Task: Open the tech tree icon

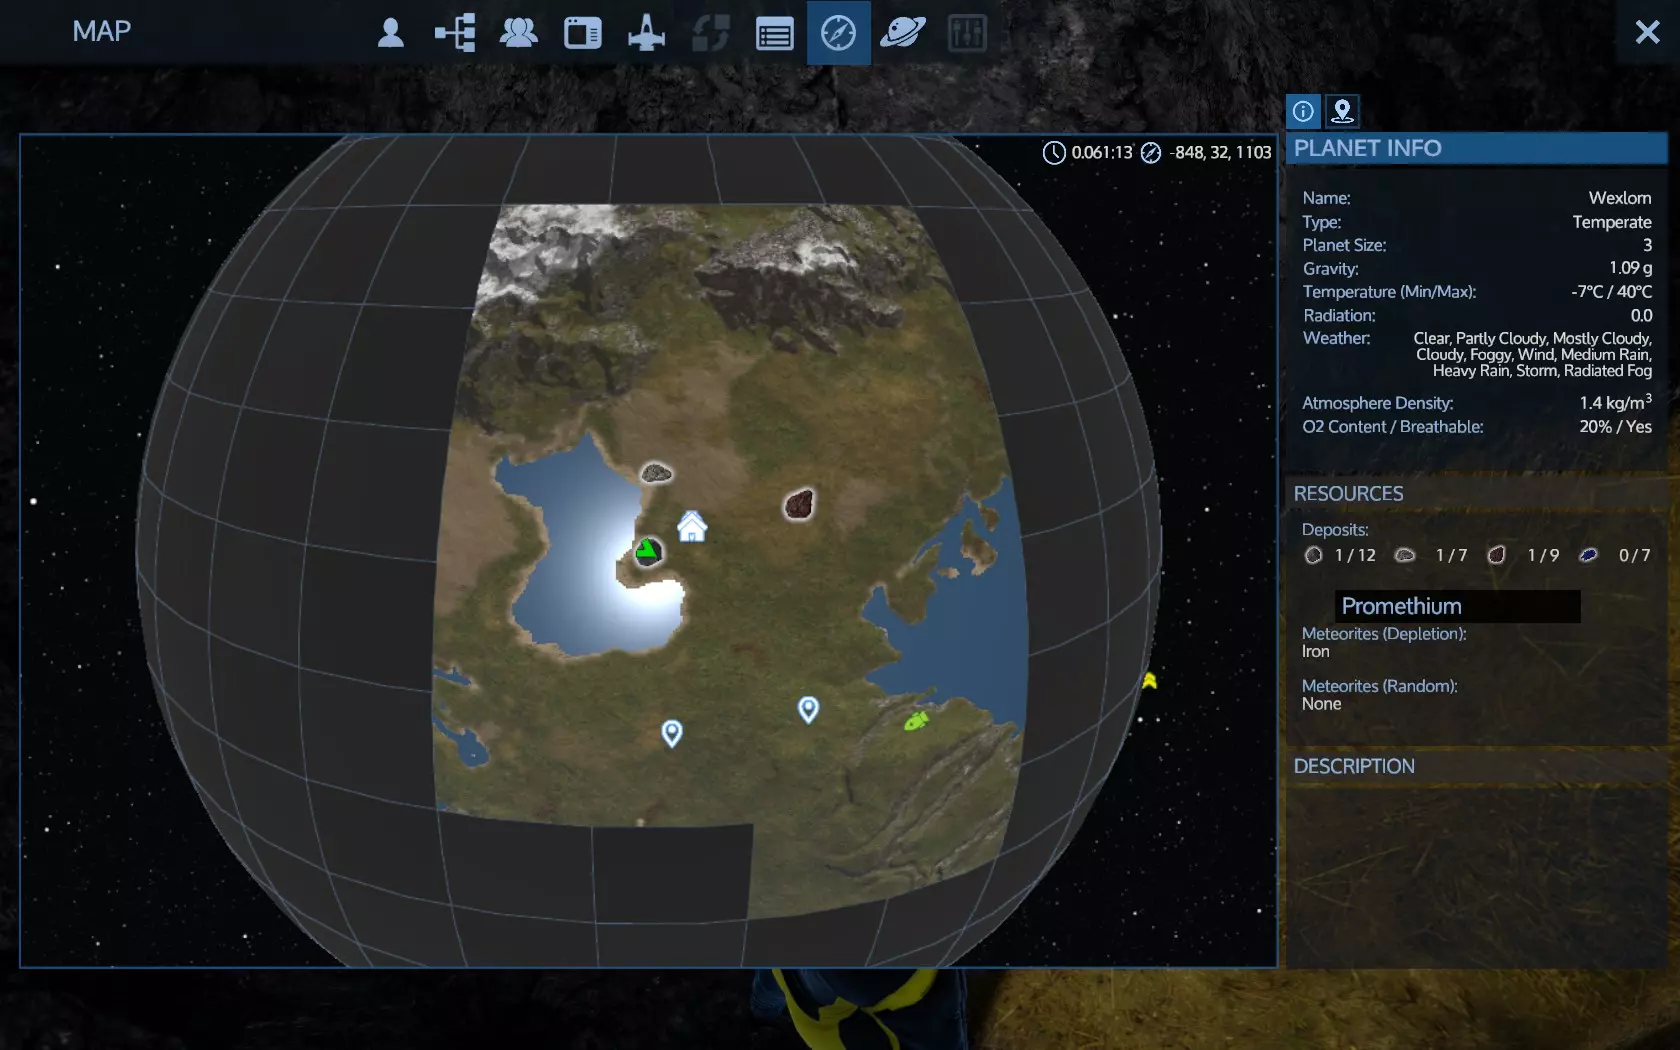Action: click(455, 33)
